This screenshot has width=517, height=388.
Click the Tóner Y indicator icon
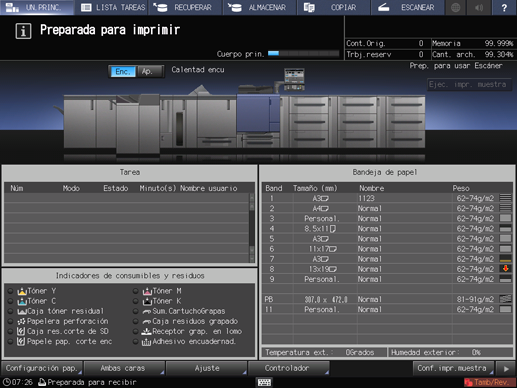tap(22, 291)
